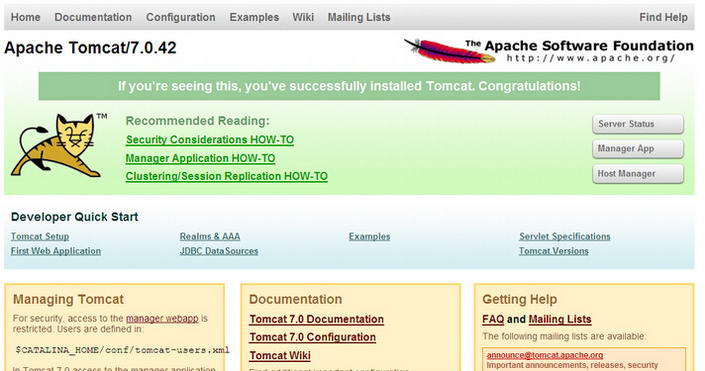This screenshot has width=705, height=371.
Task: Open Wiki in the navigation bar
Action: pos(303,17)
